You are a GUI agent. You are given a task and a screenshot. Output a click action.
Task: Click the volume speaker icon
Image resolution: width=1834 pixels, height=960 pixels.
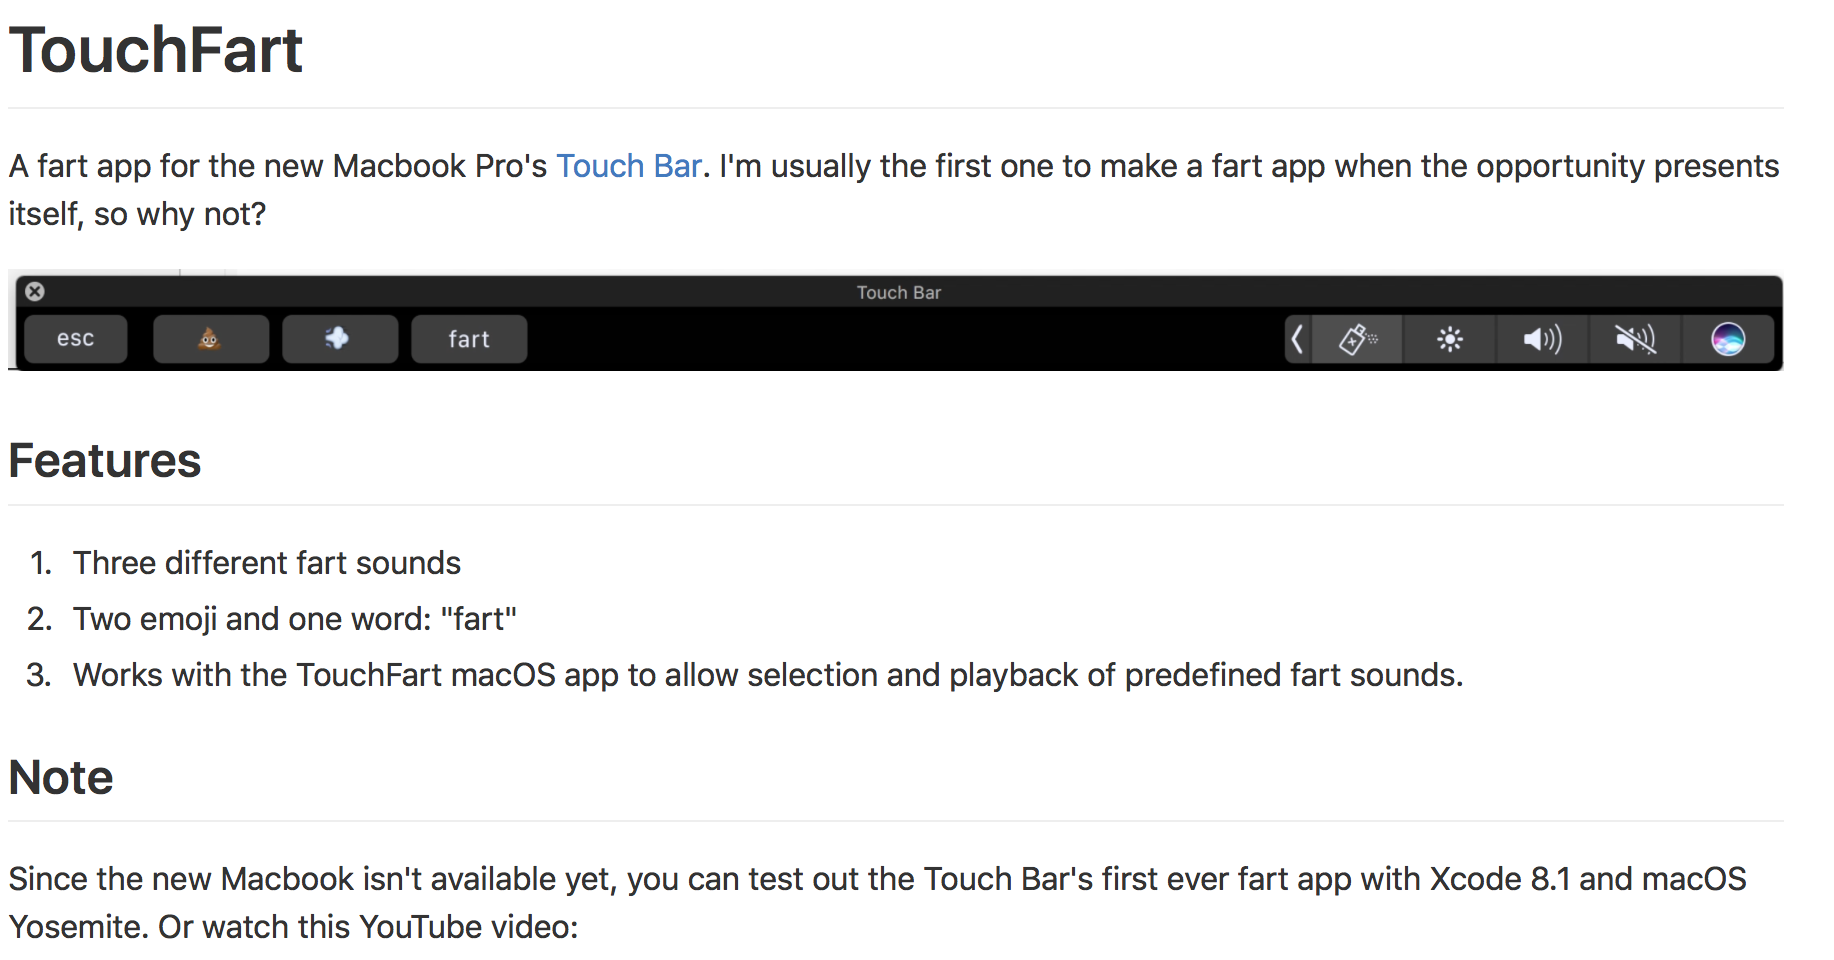pos(1542,340)
